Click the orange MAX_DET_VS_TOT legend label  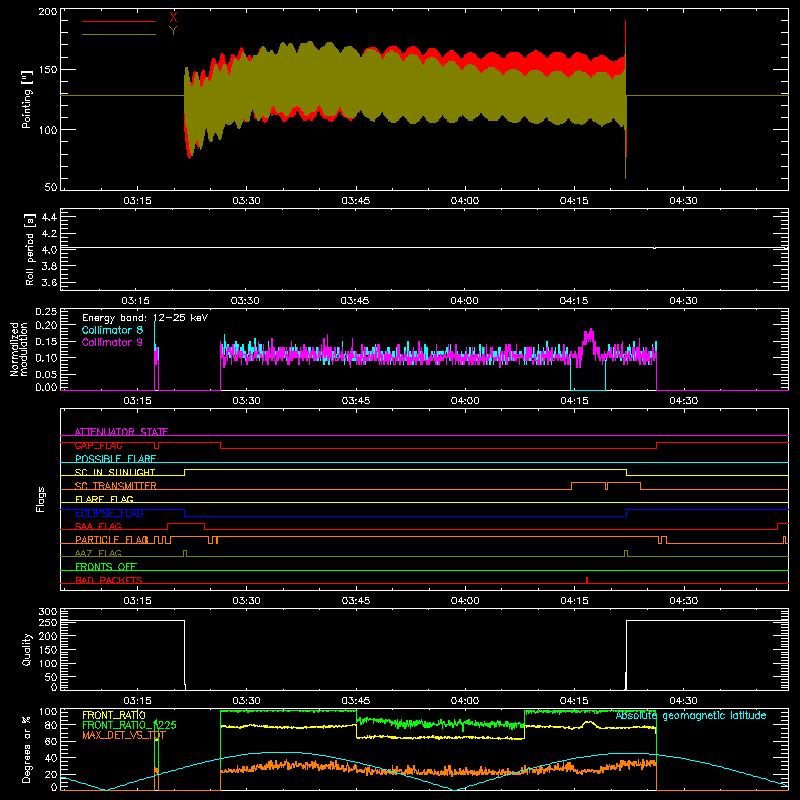pos(123,735)
